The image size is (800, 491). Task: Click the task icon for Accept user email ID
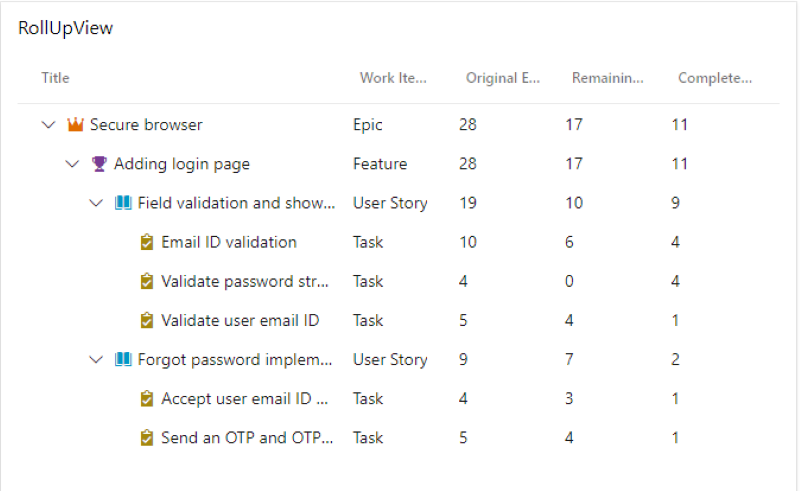[147, 399]
